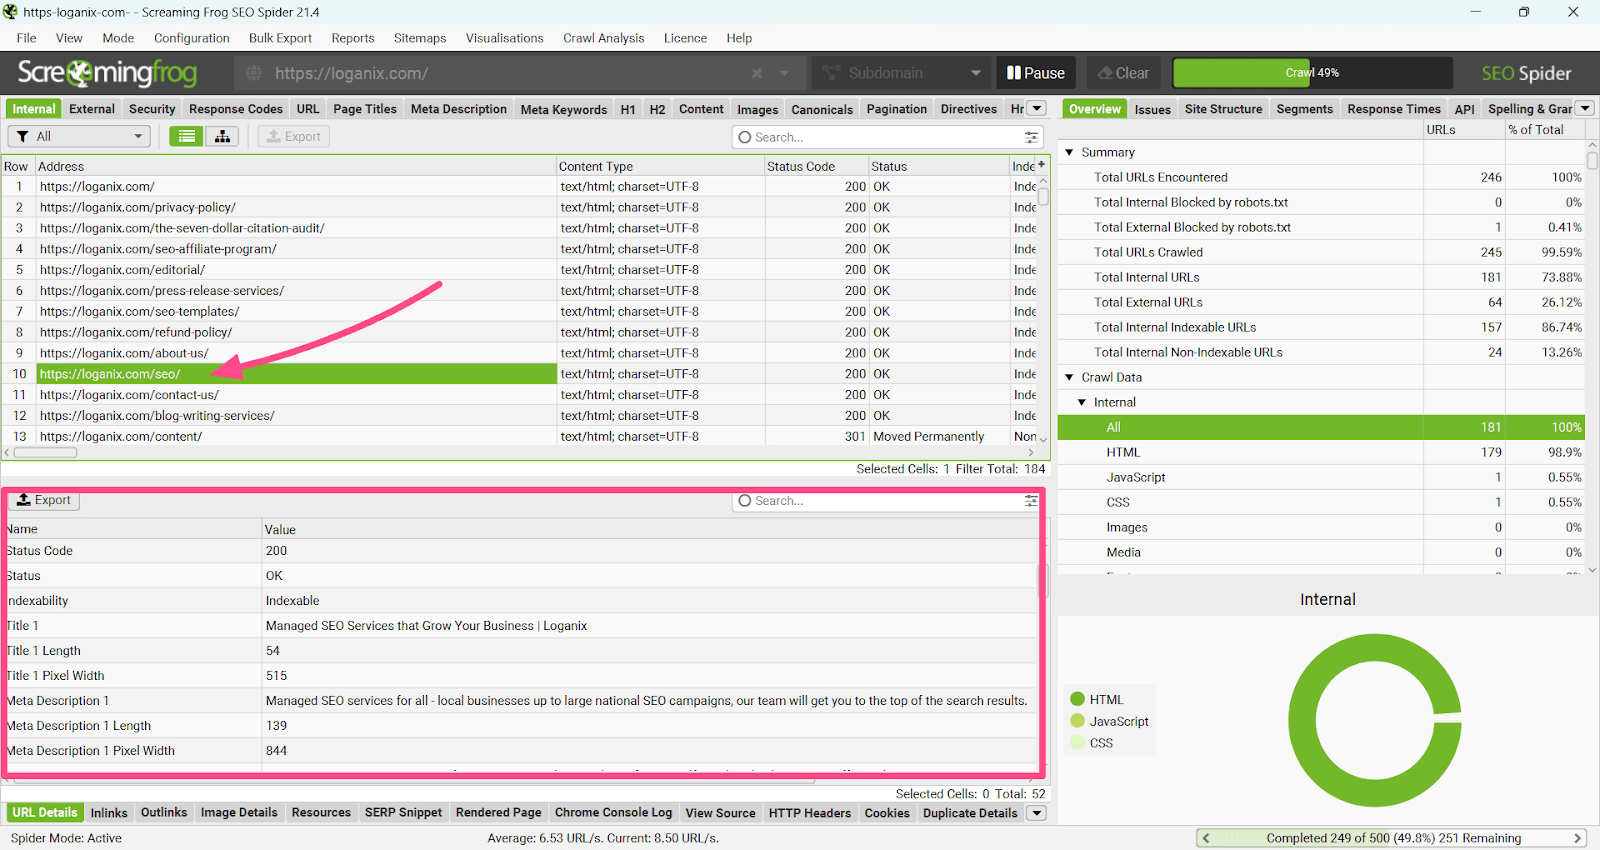Switch to Response Codes tab
Screen dimensions: 1600x850
pos(236,109)
